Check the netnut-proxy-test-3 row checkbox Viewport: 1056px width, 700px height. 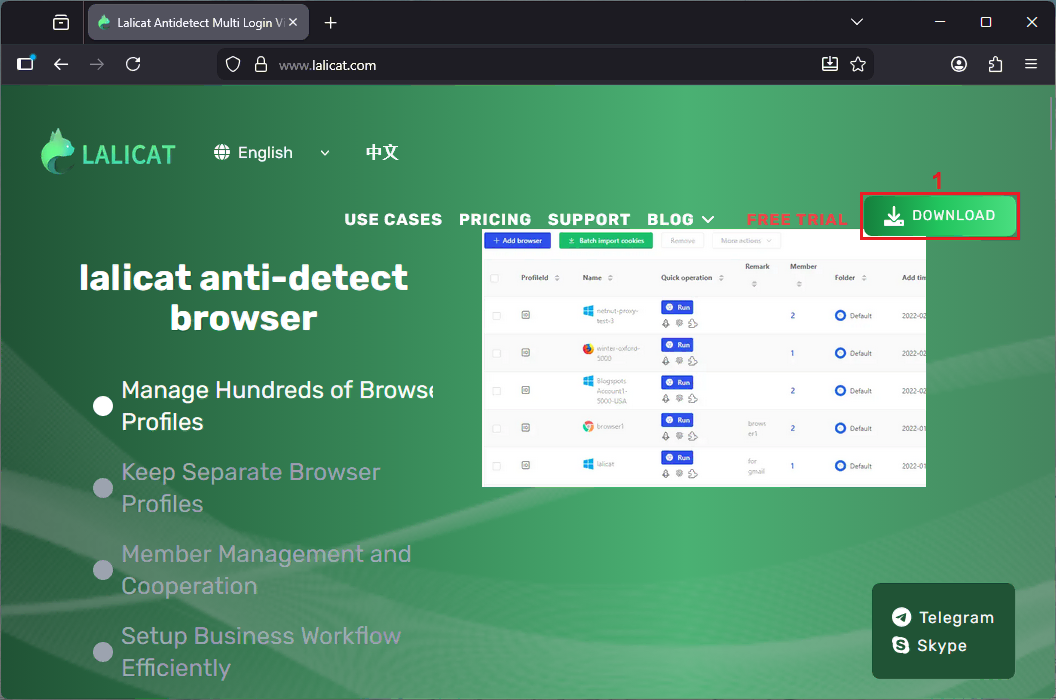pos(496,315)
